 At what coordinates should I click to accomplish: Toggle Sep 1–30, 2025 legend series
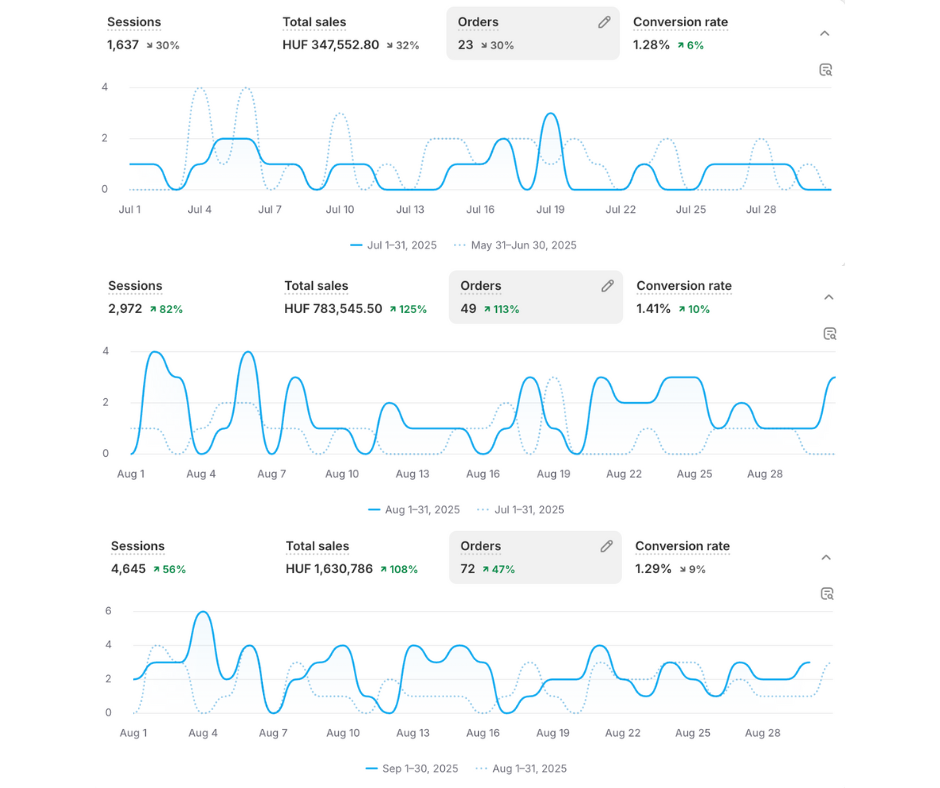click(411, 769)
